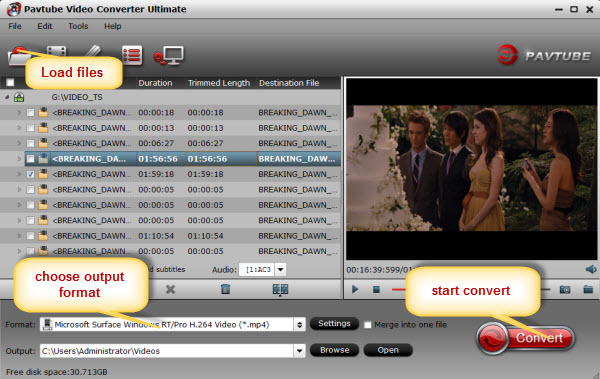Stop the preview playback
The width and height of the screenshot is (600, 379).
click(376, 290)
